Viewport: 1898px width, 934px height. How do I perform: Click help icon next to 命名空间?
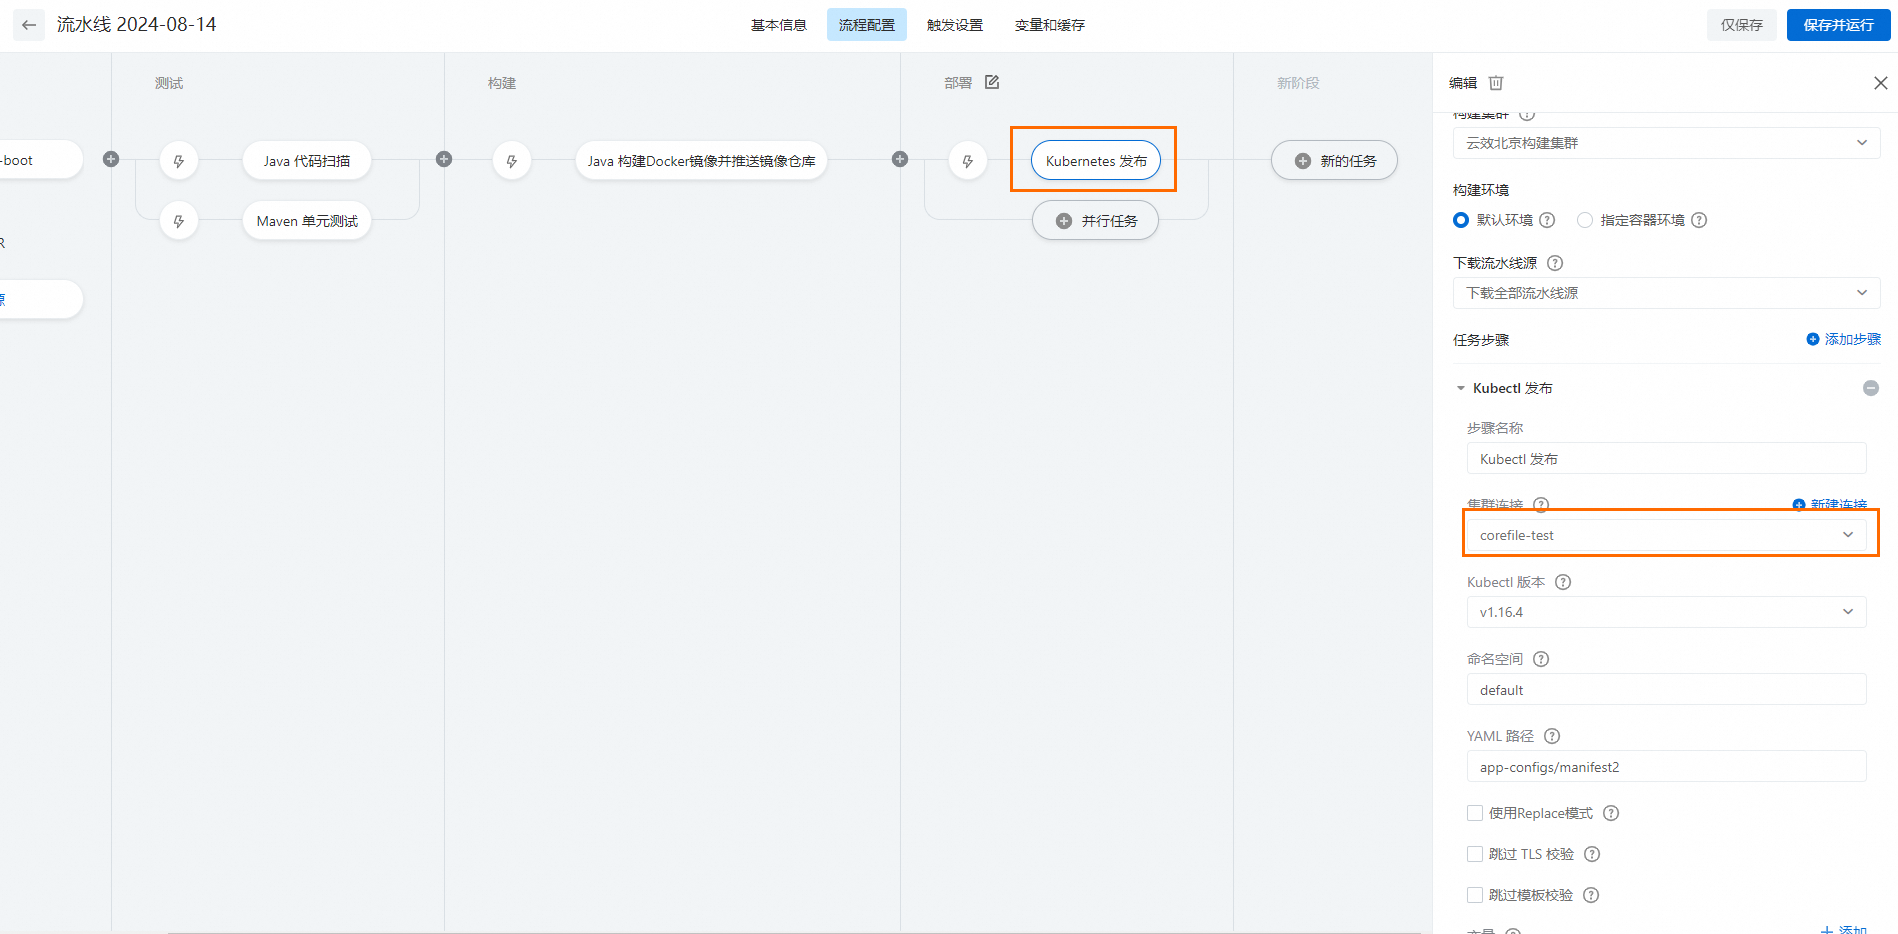pyautogui.click(x=1541, y=659)
